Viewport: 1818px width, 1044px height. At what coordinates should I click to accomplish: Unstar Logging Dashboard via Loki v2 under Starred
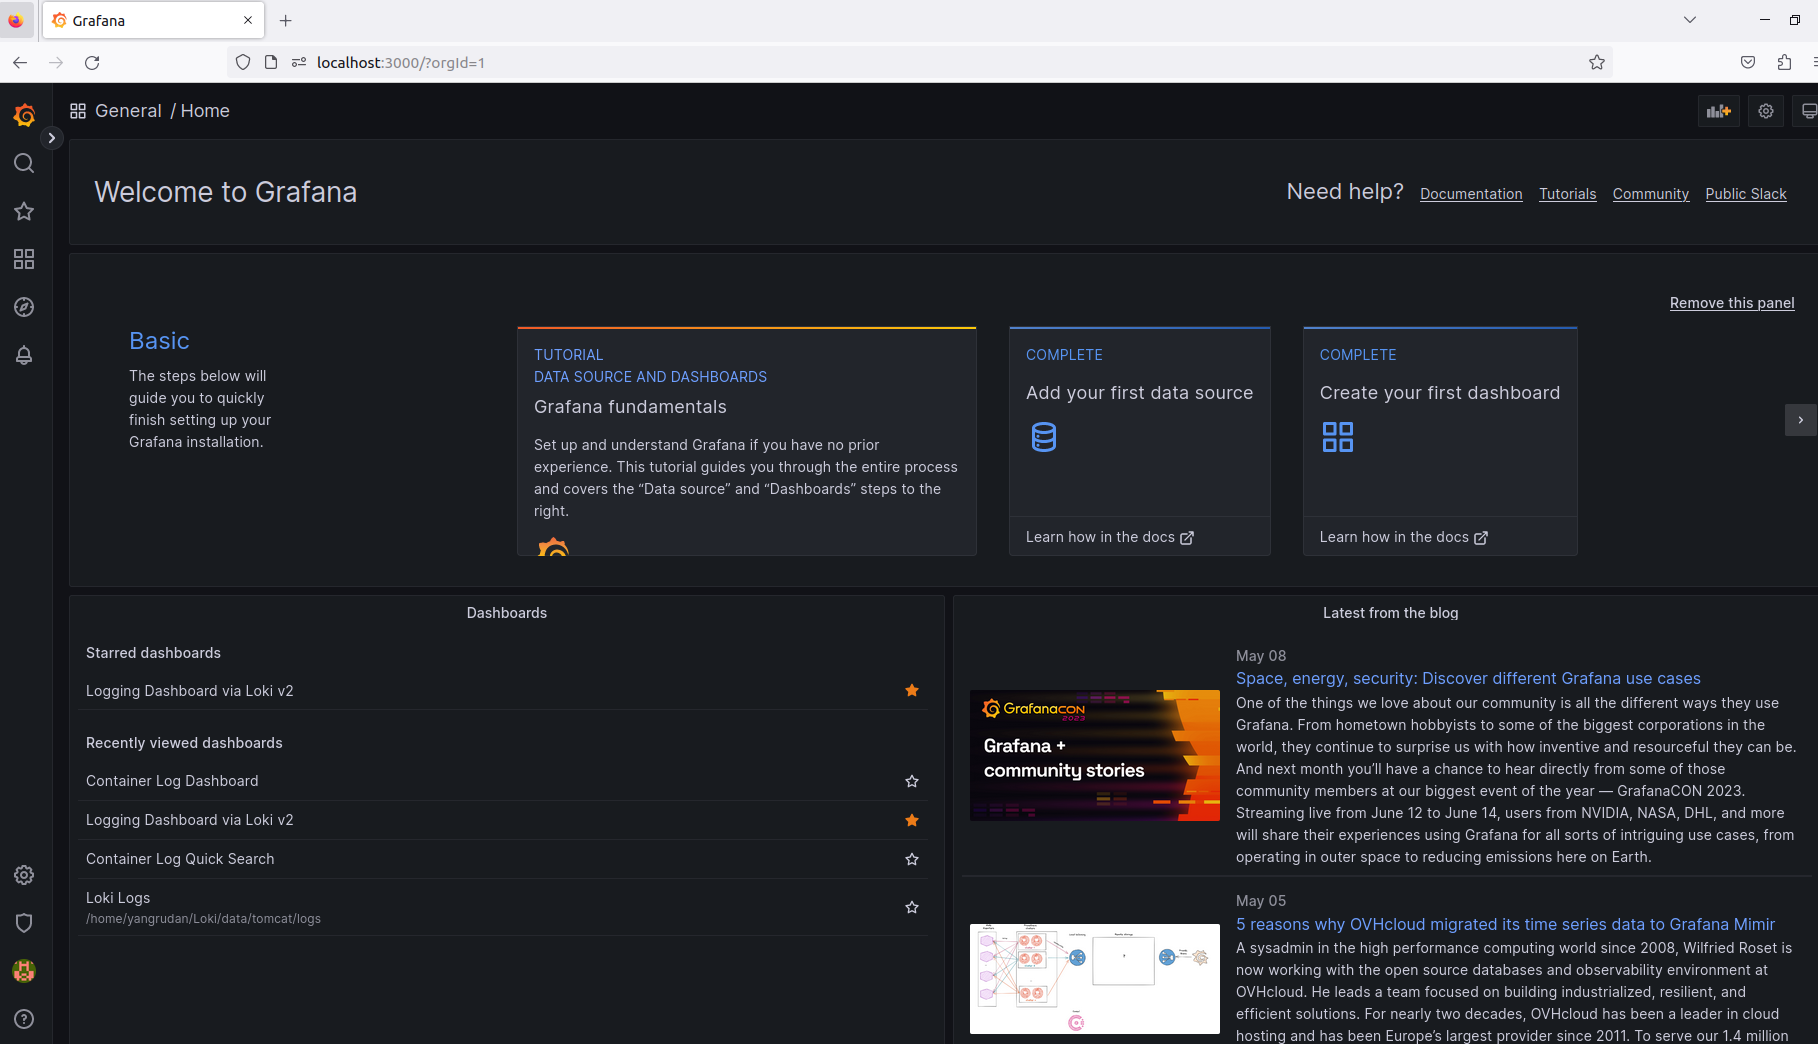[912, 690]
